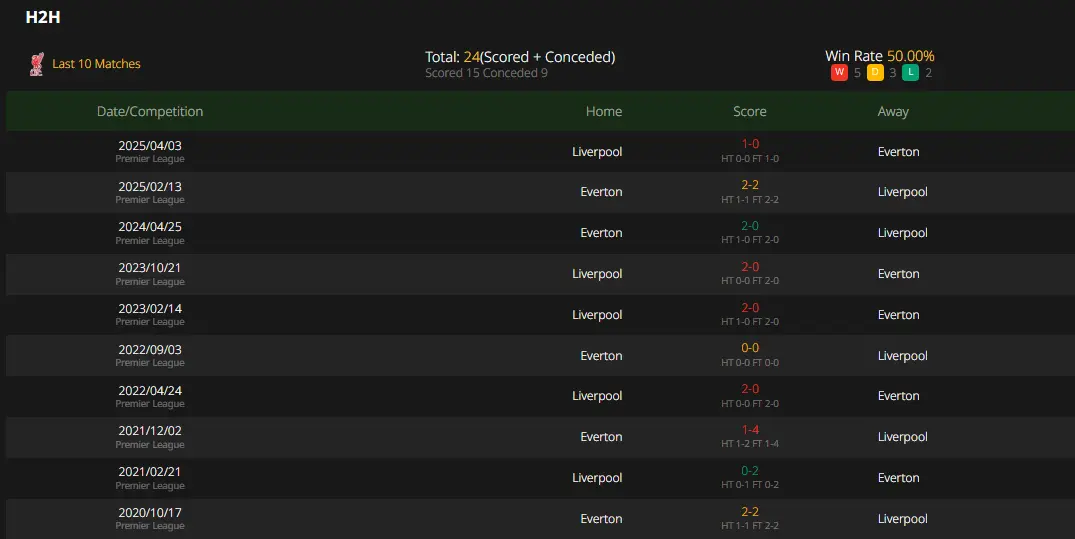Open the 2-0 score on 2023/10/21
This screenshot has width=1075, height=539.
(x=750, y=267)
